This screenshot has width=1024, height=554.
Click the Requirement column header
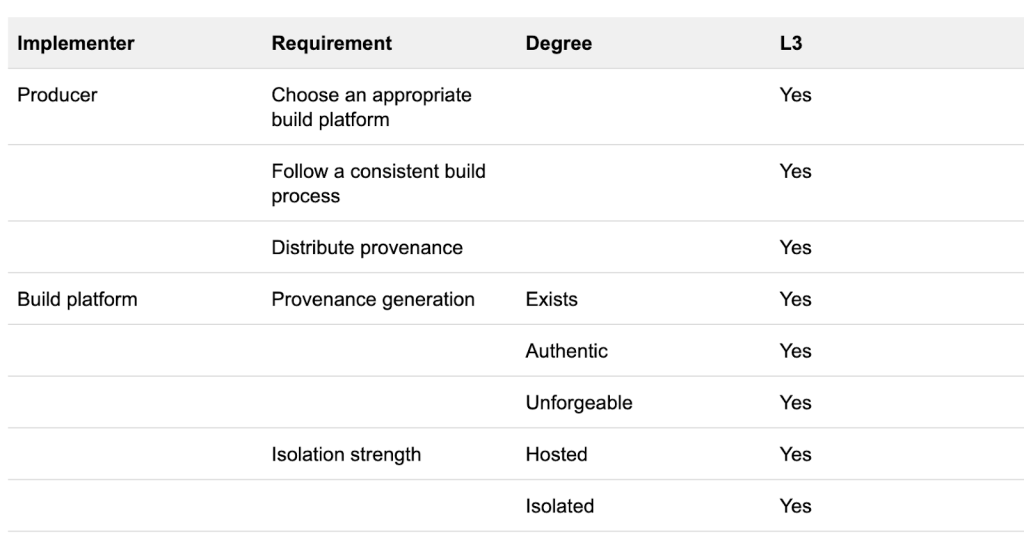pyautogui.click(x=331, y=44)
